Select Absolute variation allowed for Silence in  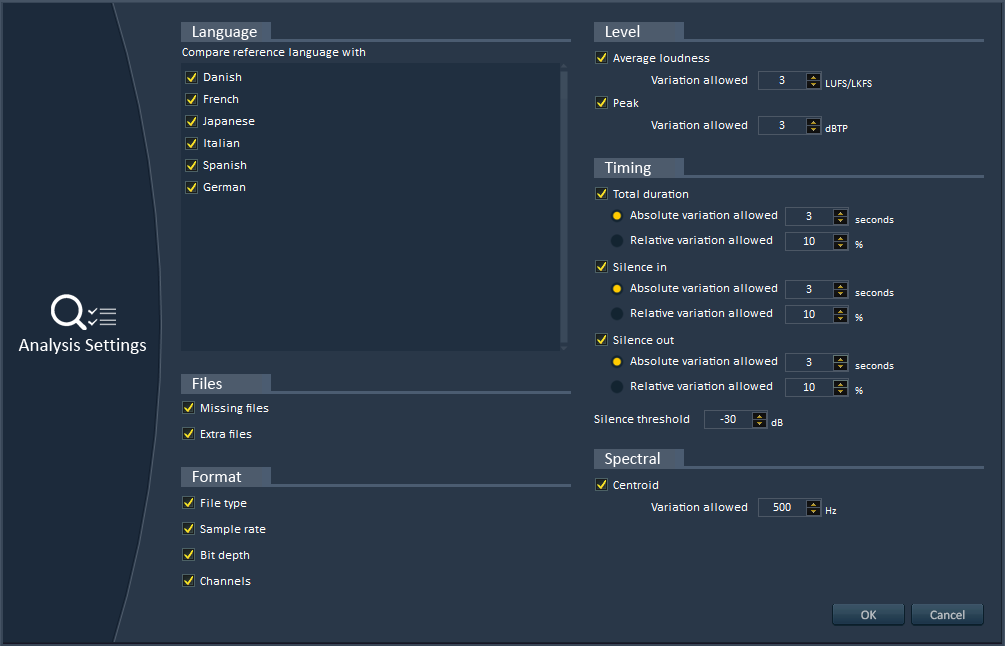[x=617, y=289]
